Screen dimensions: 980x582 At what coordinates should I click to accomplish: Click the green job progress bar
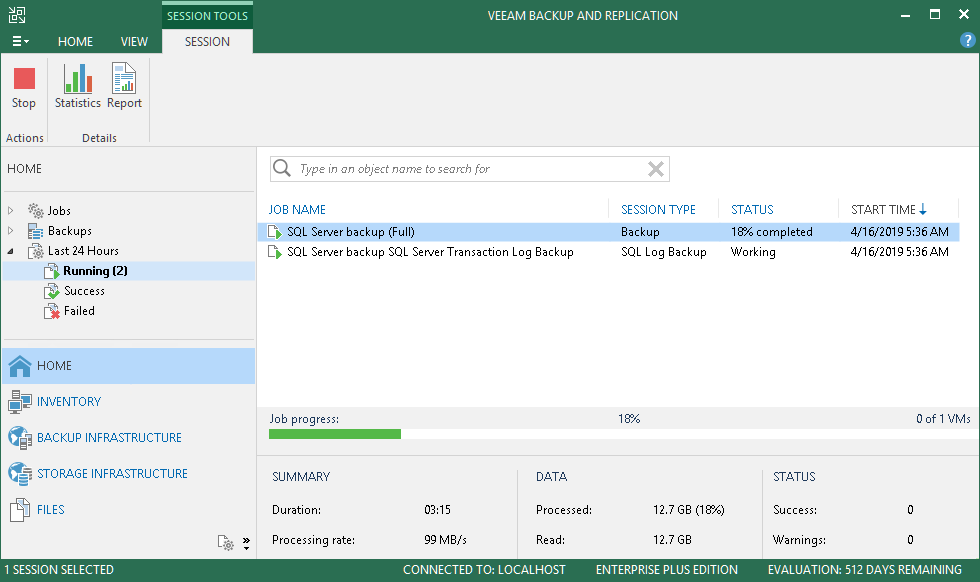335,434
